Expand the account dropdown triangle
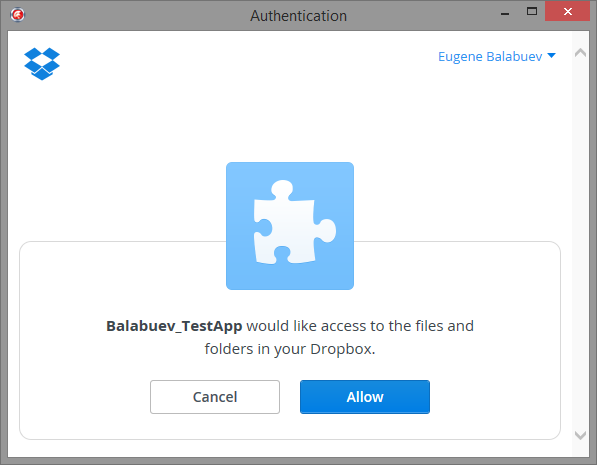Screen dimensions: 597x465 [x=551, y=56]
